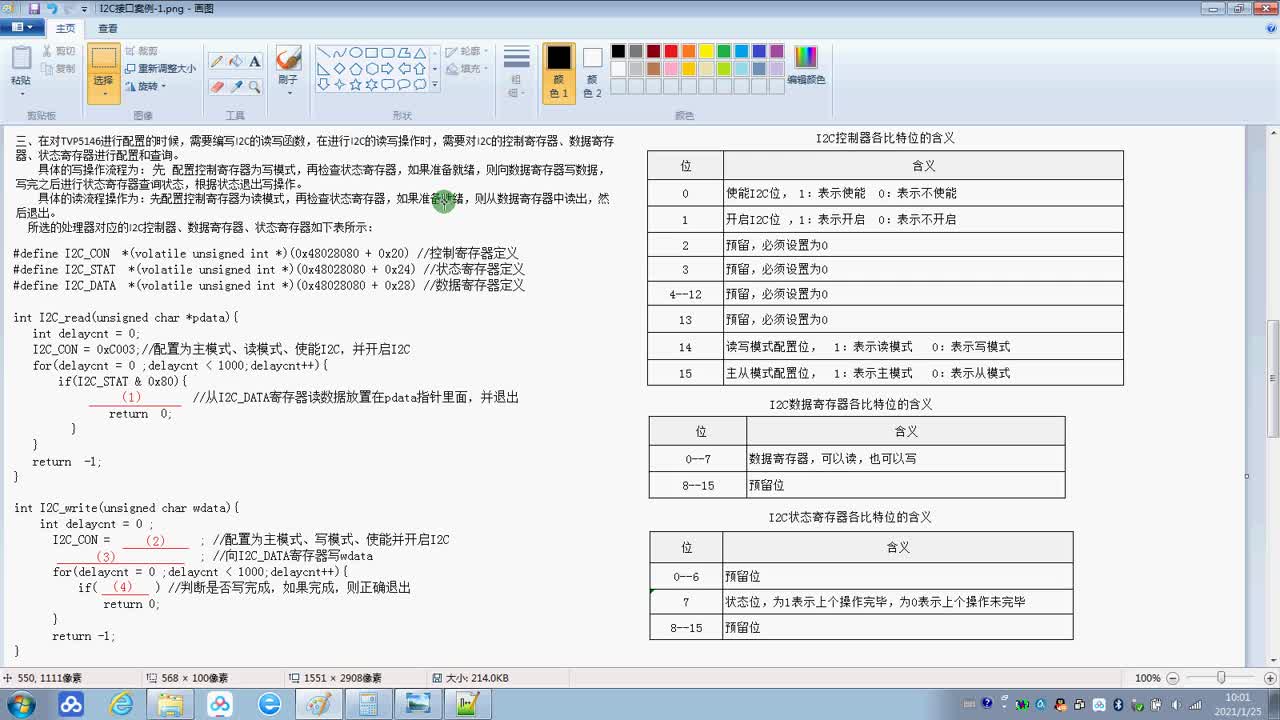This screenshot has width=1280, height=720.
Task: Select the Text tool
Action: (x=255, y=61)
